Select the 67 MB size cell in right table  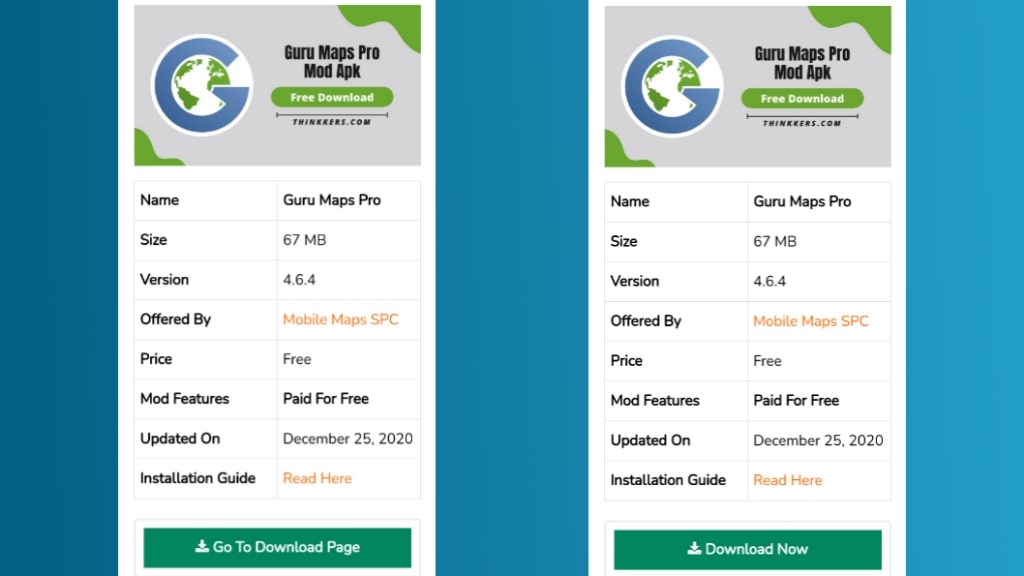775,241
